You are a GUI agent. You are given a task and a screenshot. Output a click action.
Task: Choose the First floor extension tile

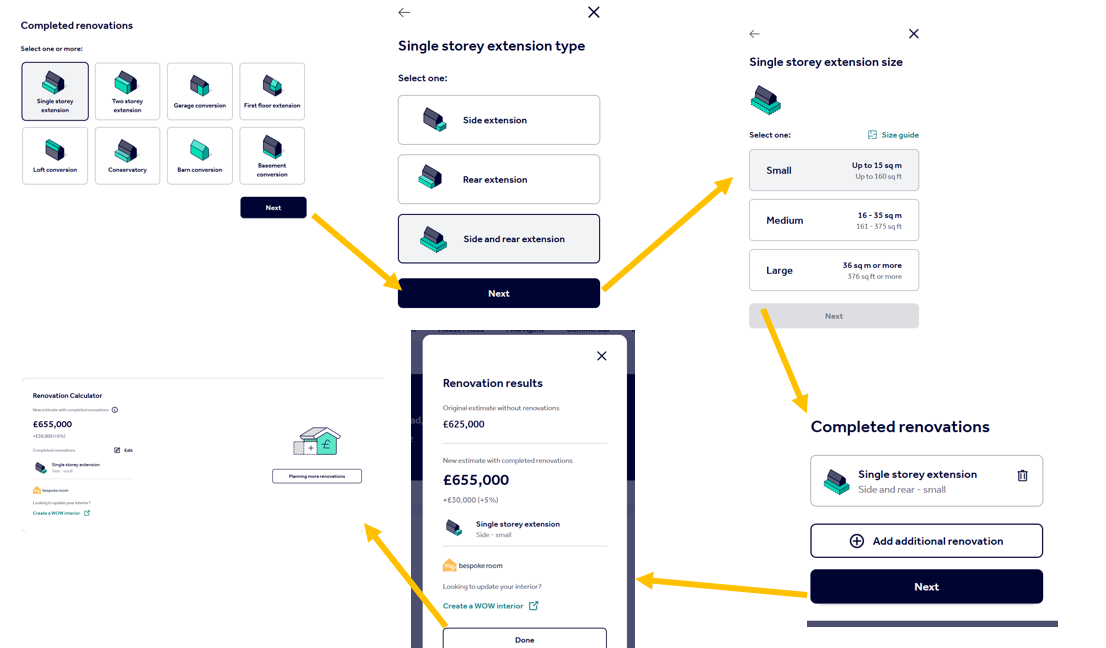[x=272, y=92]
